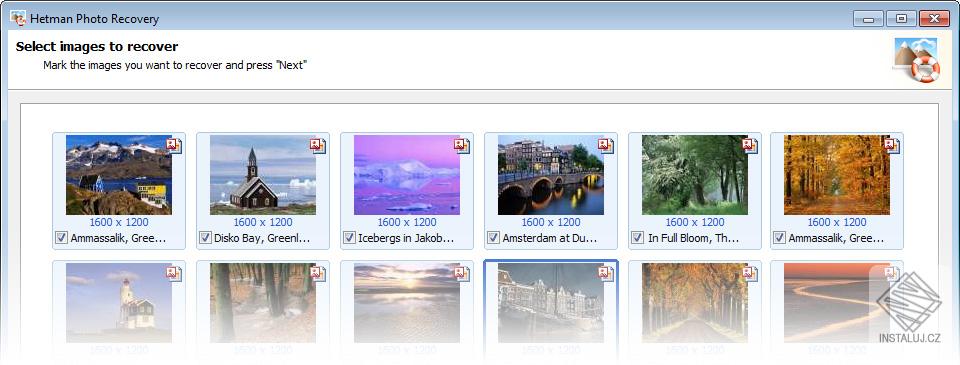This screenshot has width=960, height=365.
Task: Click the image badge on In Full Bloom thumbnail
Action: 750,145
